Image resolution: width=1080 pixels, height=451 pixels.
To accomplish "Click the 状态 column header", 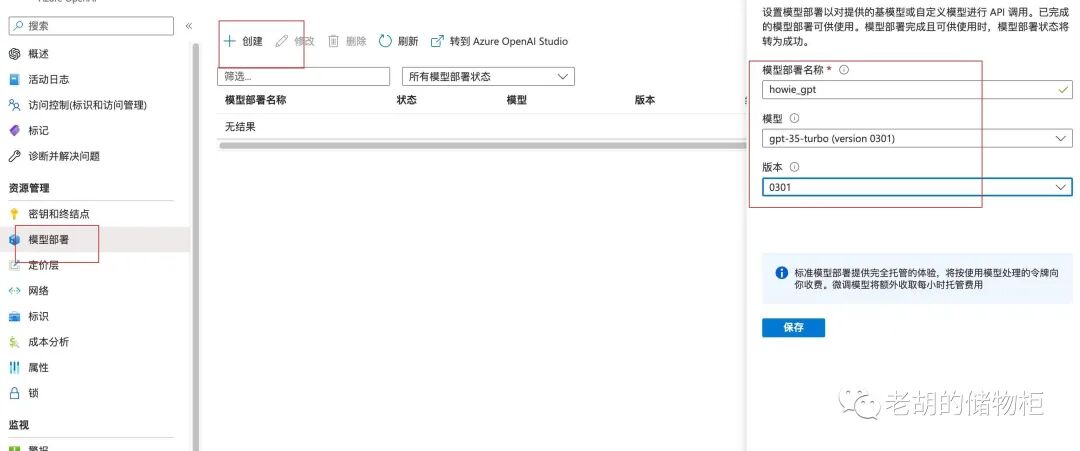I will pyautogui.click(x=406, y=100).
